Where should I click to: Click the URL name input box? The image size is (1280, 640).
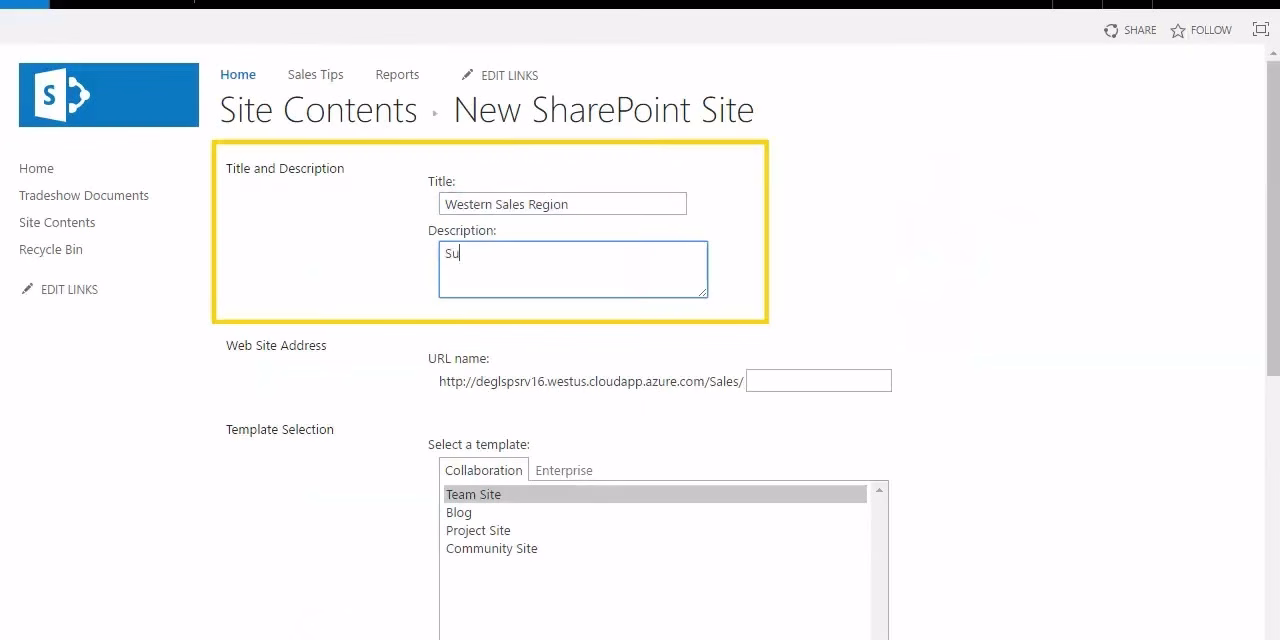point(818,380)
